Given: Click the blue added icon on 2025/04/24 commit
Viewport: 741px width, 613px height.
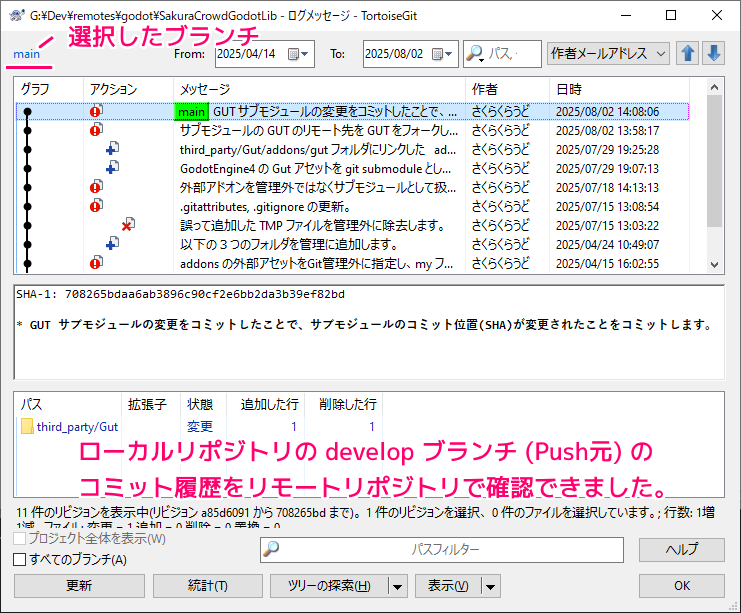Looking at the screenshot, I should click(x=112, y=244).
